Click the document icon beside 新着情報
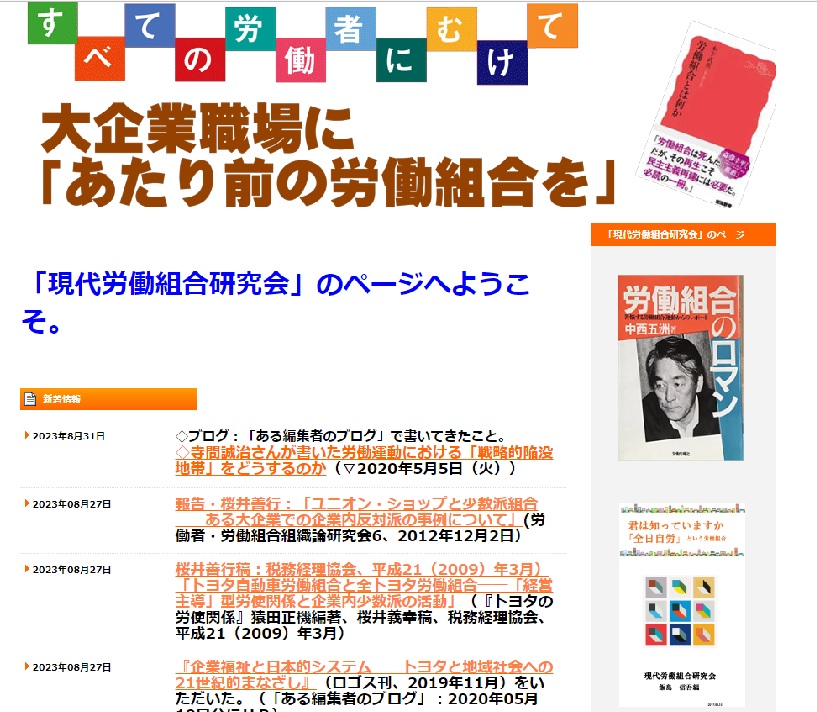This screenshot has width=817, height=712. (x=29, y=399)
